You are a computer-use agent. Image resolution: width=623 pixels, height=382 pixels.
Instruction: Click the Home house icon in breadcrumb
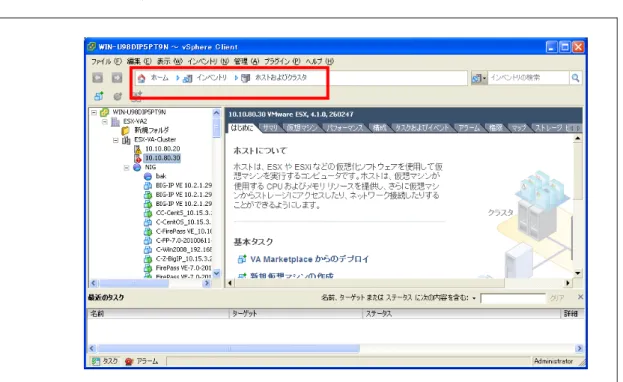click(141, 78)
